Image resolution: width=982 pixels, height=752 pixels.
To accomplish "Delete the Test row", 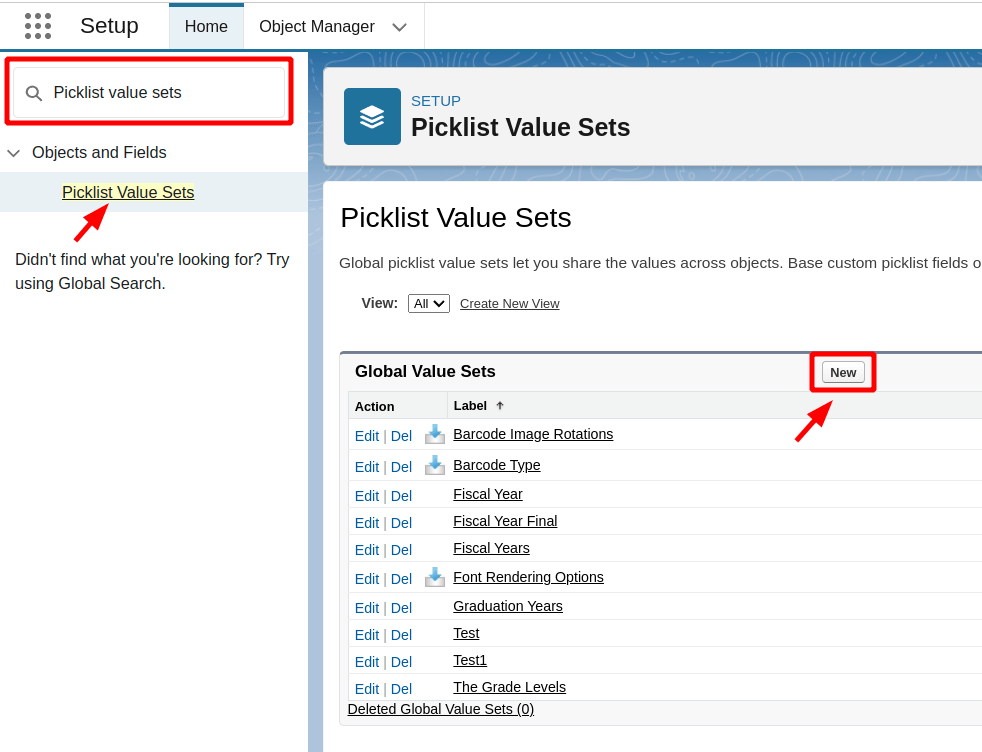I will 401,635.
